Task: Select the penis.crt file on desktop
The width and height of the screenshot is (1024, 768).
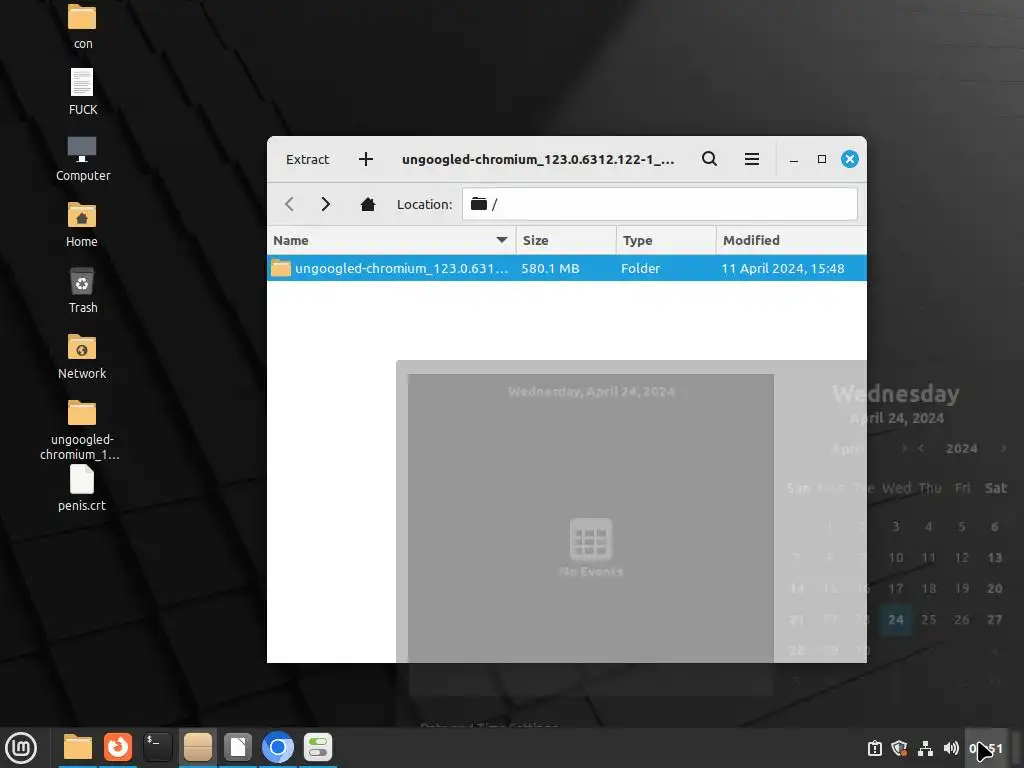Action: (82, 488)
